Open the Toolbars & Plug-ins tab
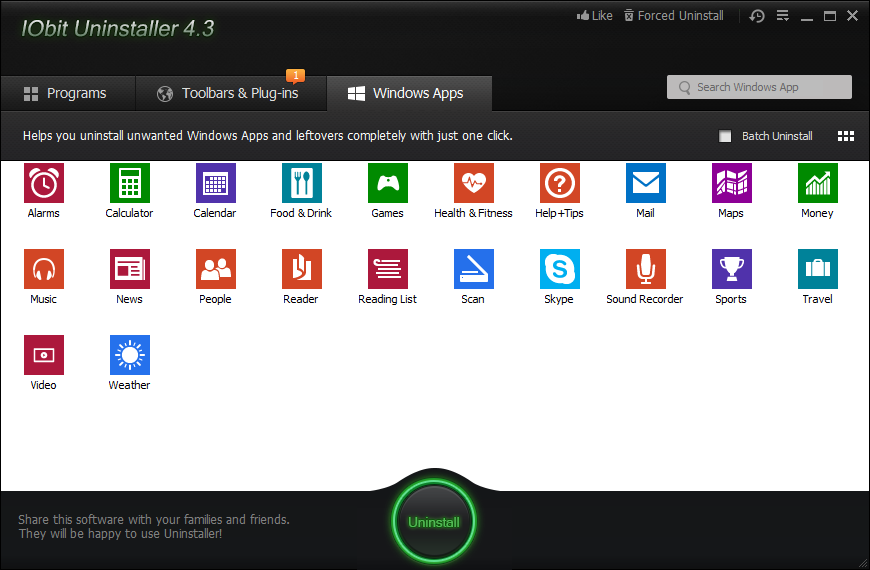Screen dimensions: 870x570 tap(231, 93)
